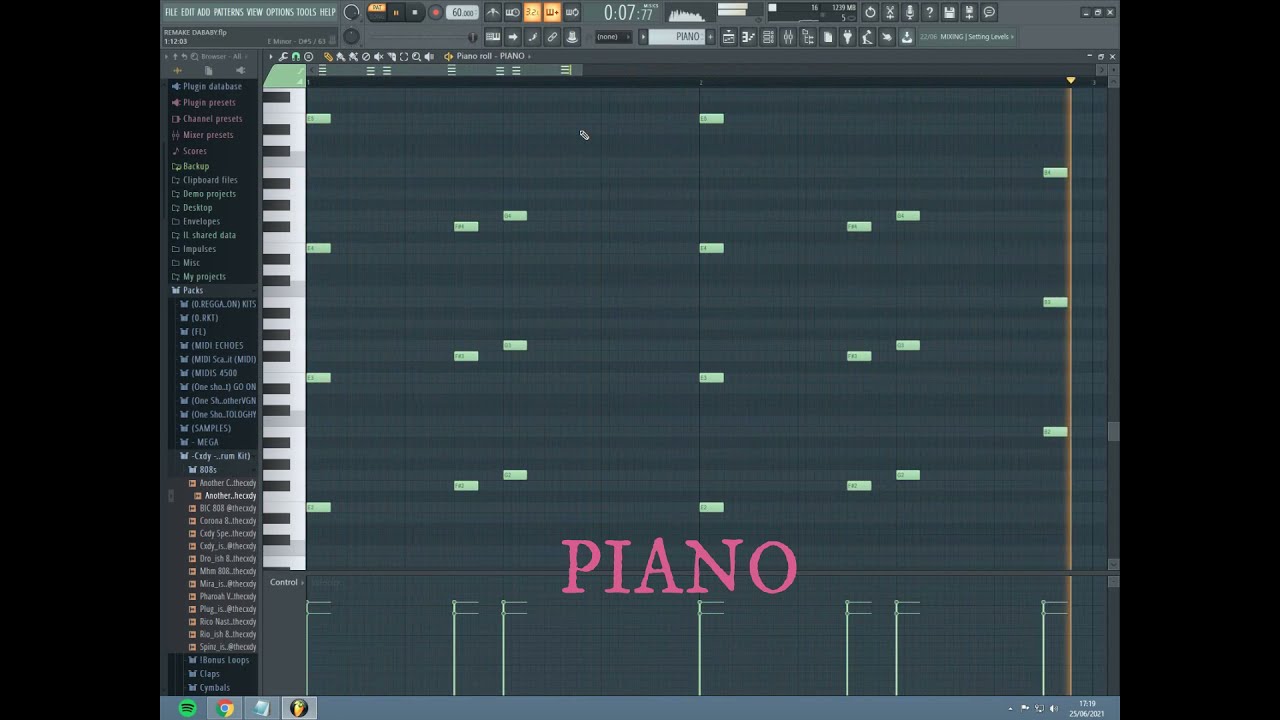Stop playback with the stop button
This screenshot has width=1280, height=720.
[415, 12]
